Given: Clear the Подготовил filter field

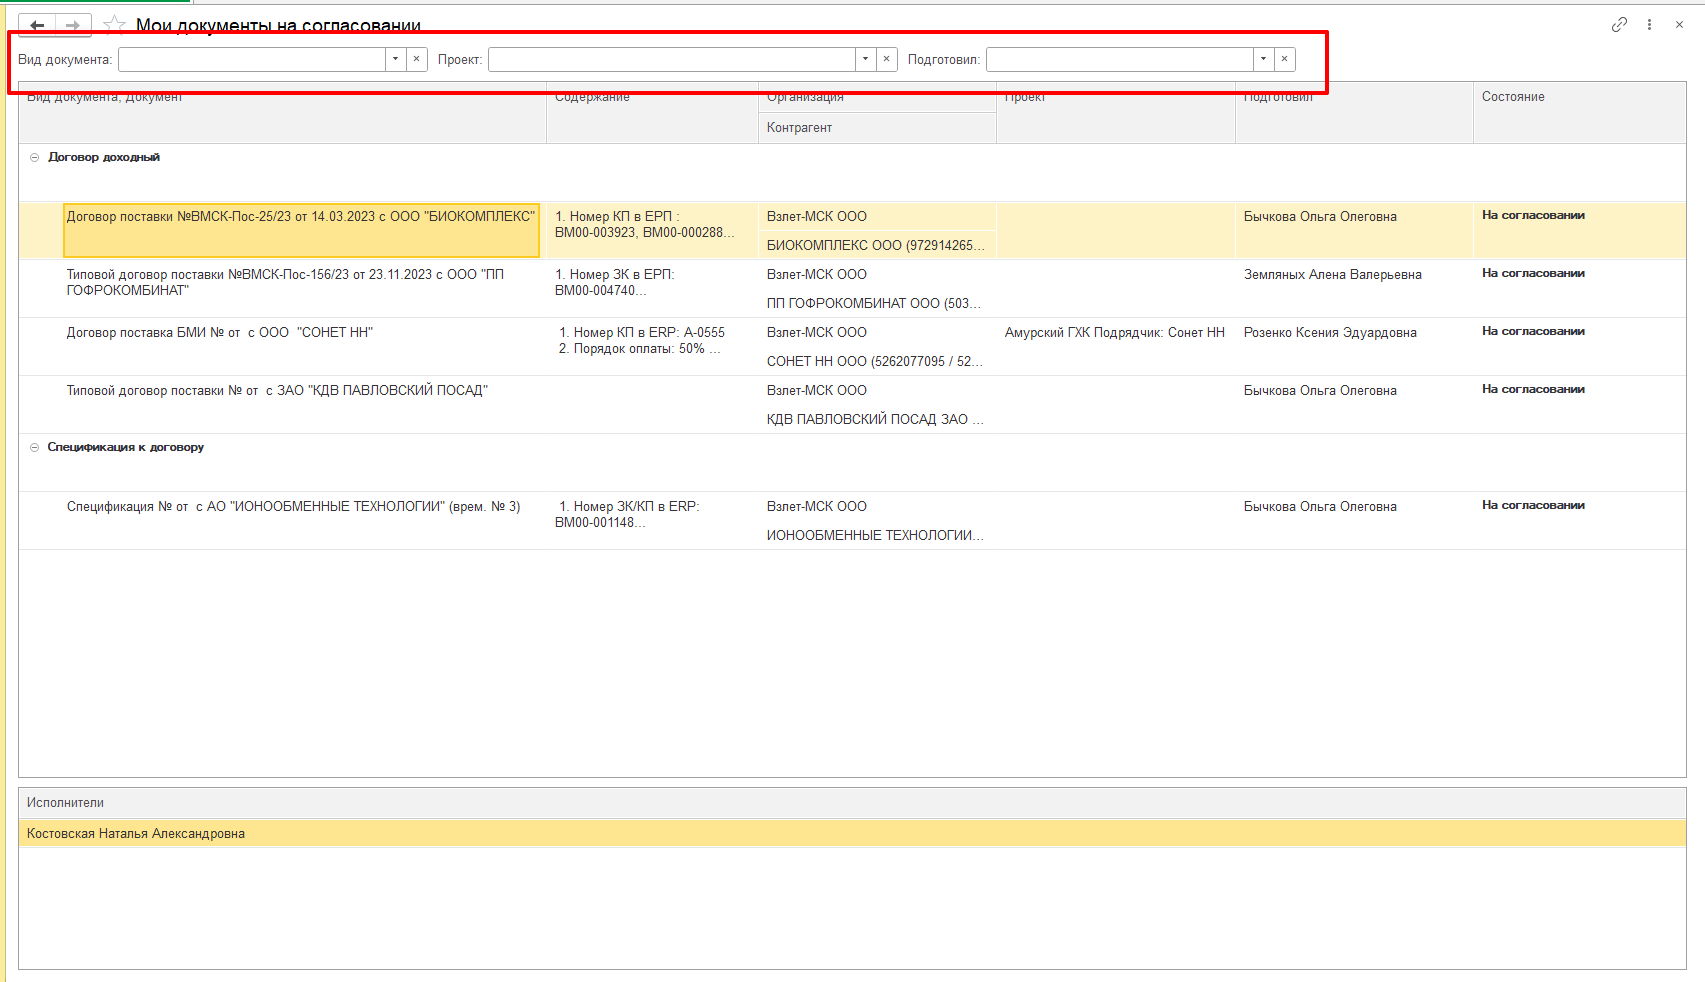Looking at the screenshot, I should [x=1285, y=59].
